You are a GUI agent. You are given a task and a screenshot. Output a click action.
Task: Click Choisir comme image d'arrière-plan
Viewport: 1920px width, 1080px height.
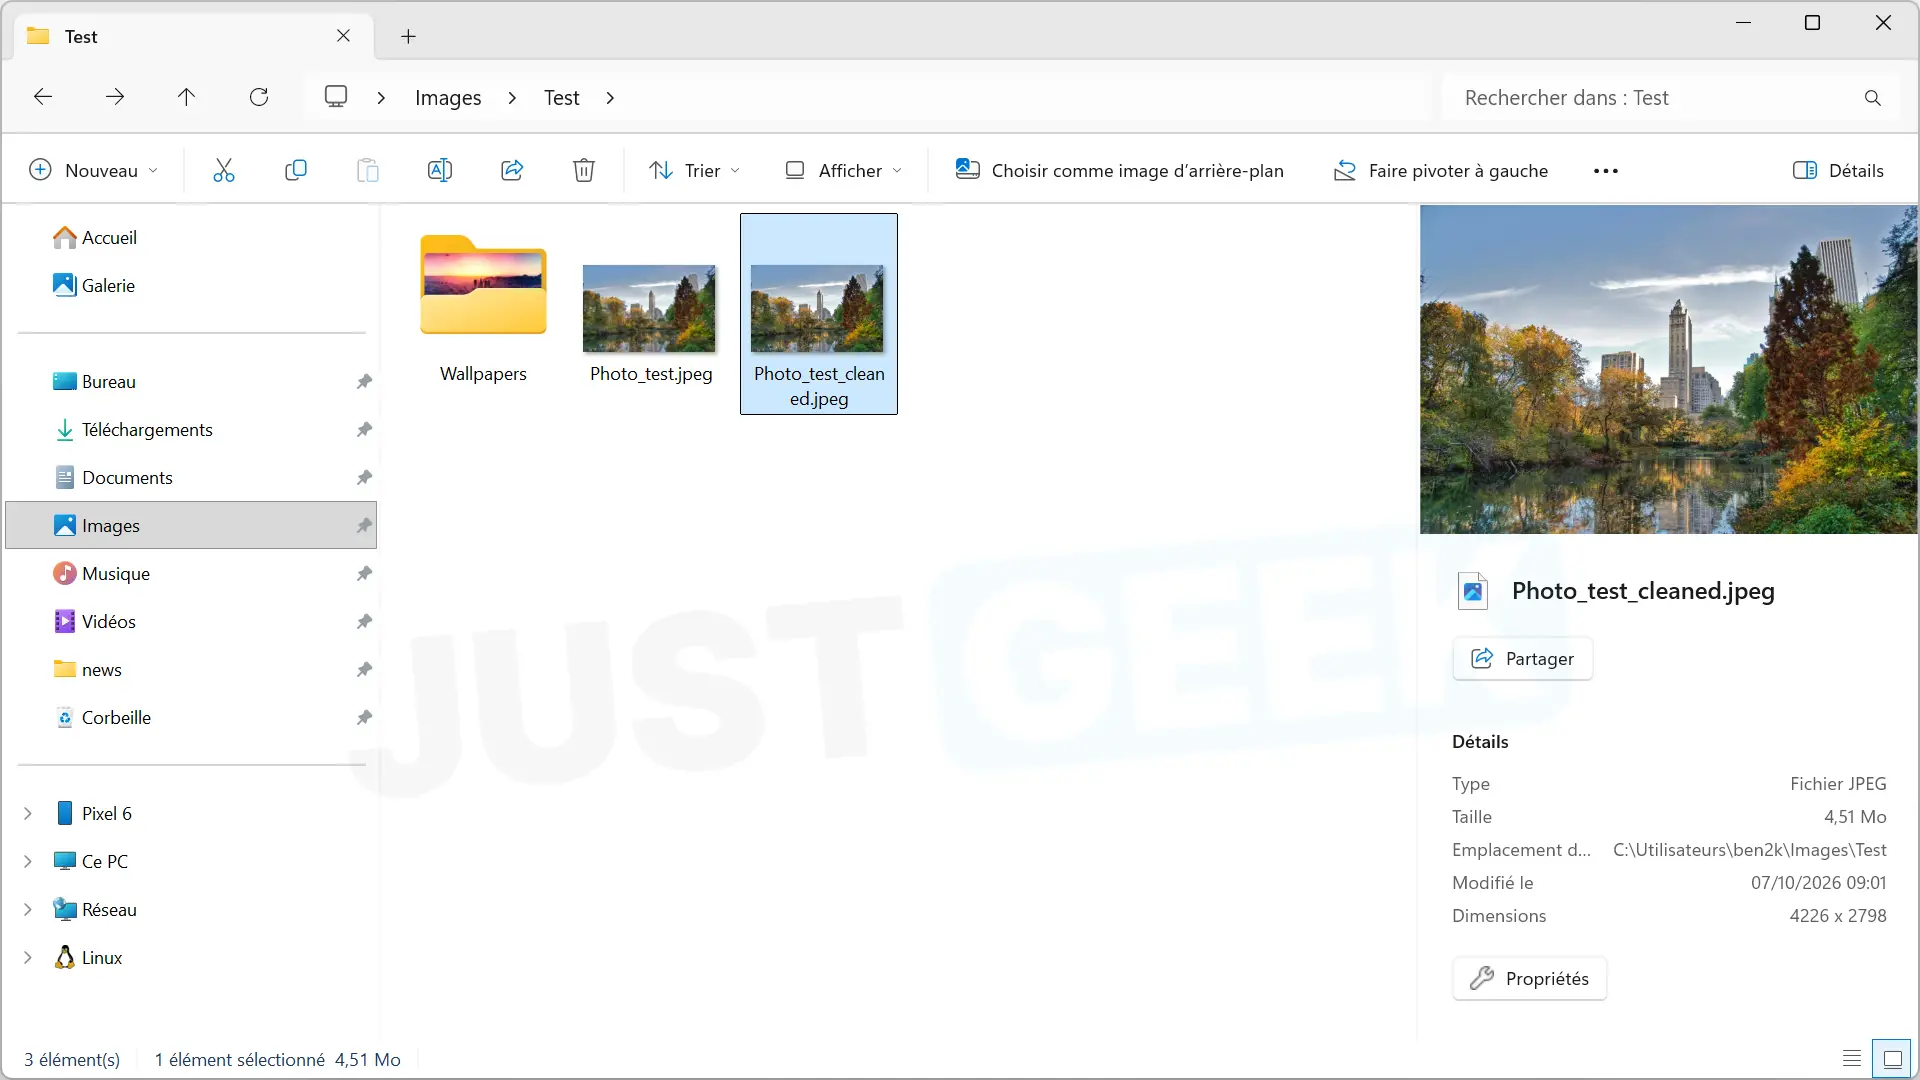(1120, 171)
